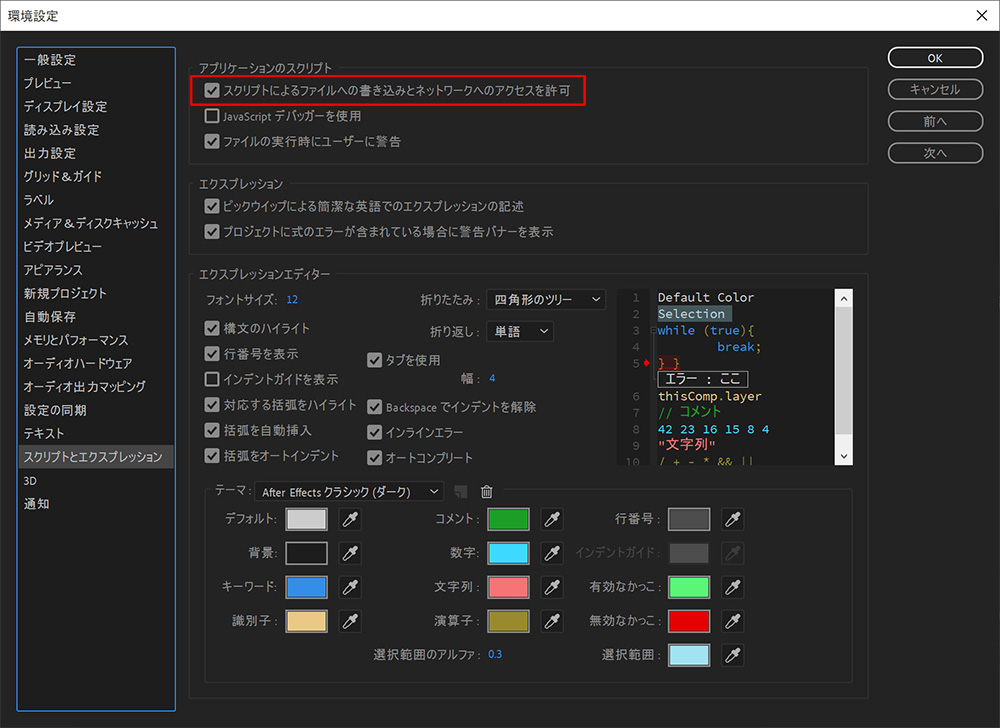Screen dimensions: 1000x728
Task: Click the 文字列 pink color swatch
Action: click(x=508, y=586)
